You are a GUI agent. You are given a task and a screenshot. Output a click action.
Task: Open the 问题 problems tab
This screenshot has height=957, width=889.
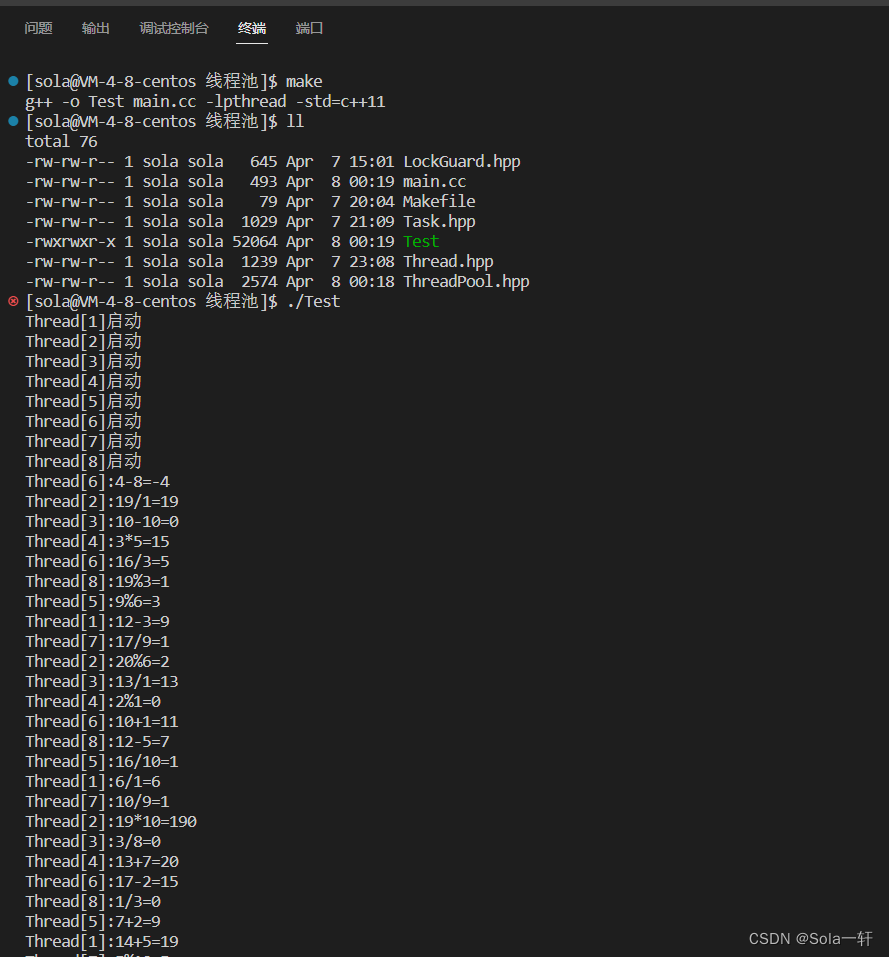pos(38,28)
